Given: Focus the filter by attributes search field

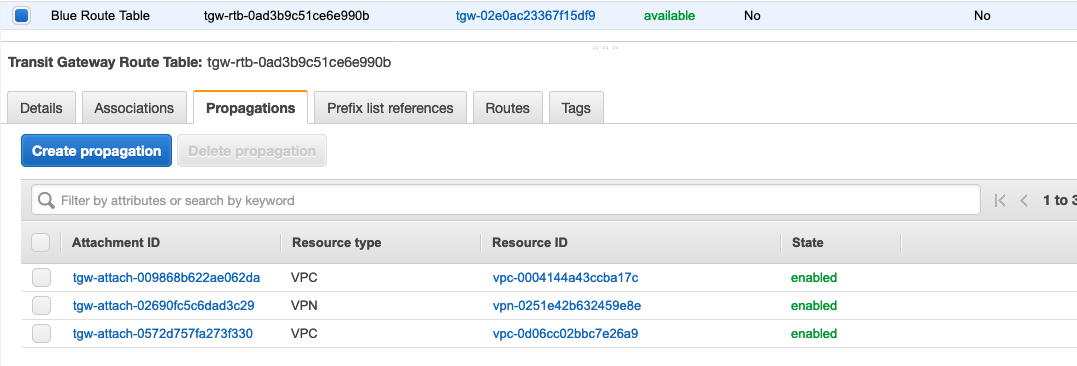Looking at the screenshot, I should coord(506,201).
